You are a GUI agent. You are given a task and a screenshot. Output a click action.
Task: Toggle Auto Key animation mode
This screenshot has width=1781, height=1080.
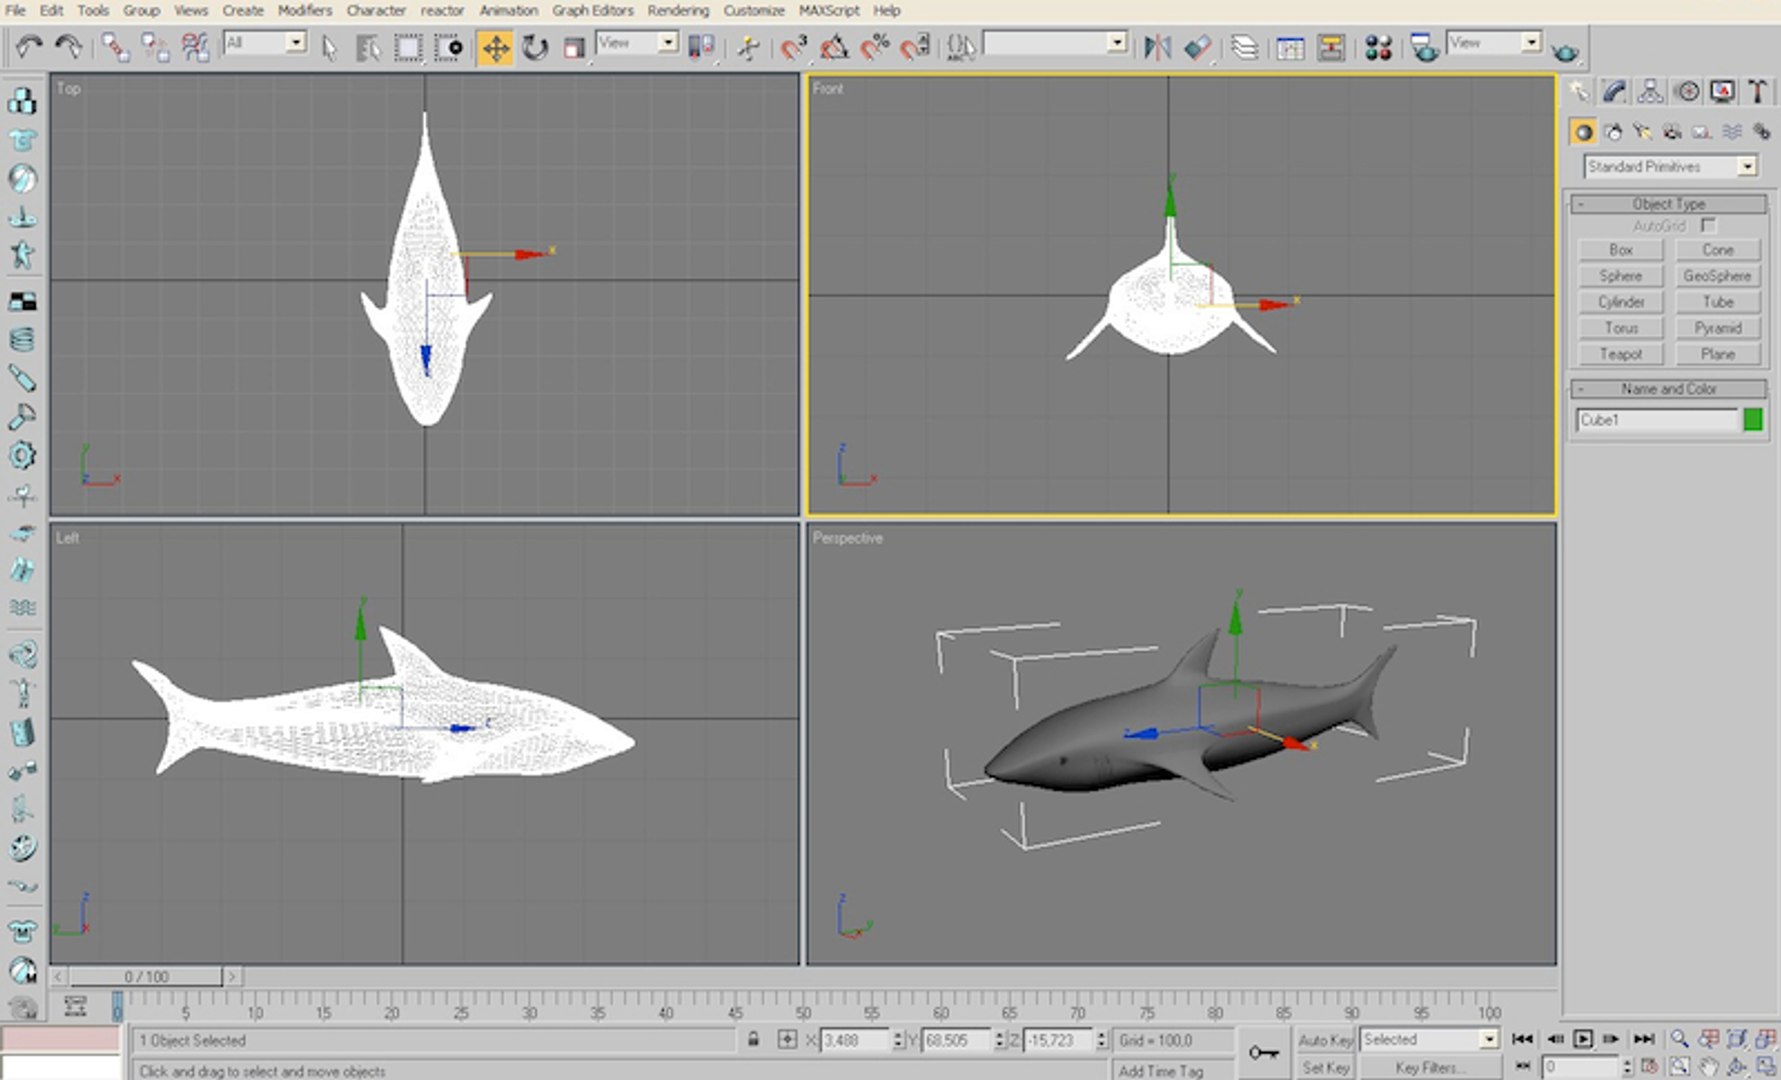pos(1325,1040)
